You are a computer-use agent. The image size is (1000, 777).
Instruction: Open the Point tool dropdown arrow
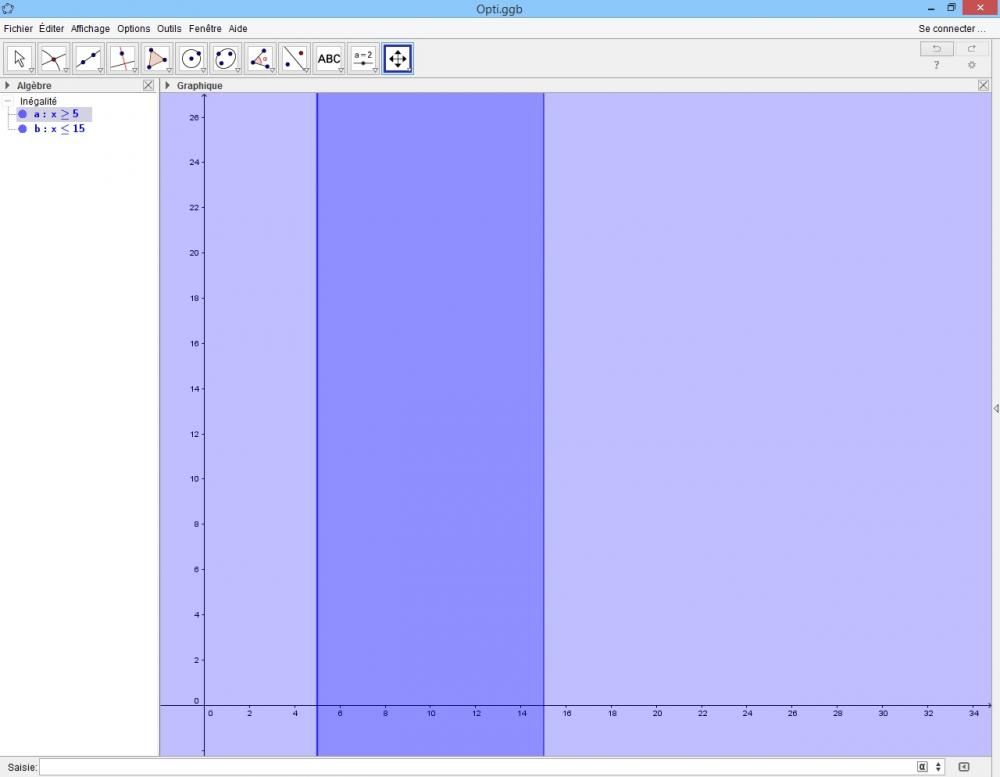[66, 70]
